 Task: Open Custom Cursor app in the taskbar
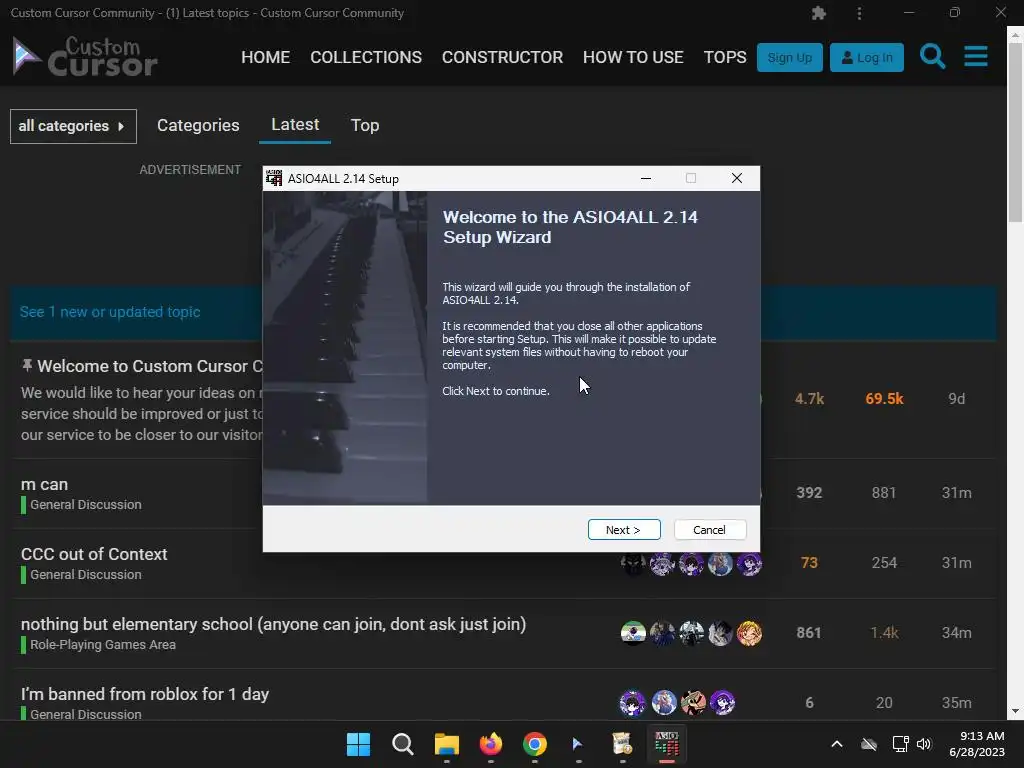point(578,744)
